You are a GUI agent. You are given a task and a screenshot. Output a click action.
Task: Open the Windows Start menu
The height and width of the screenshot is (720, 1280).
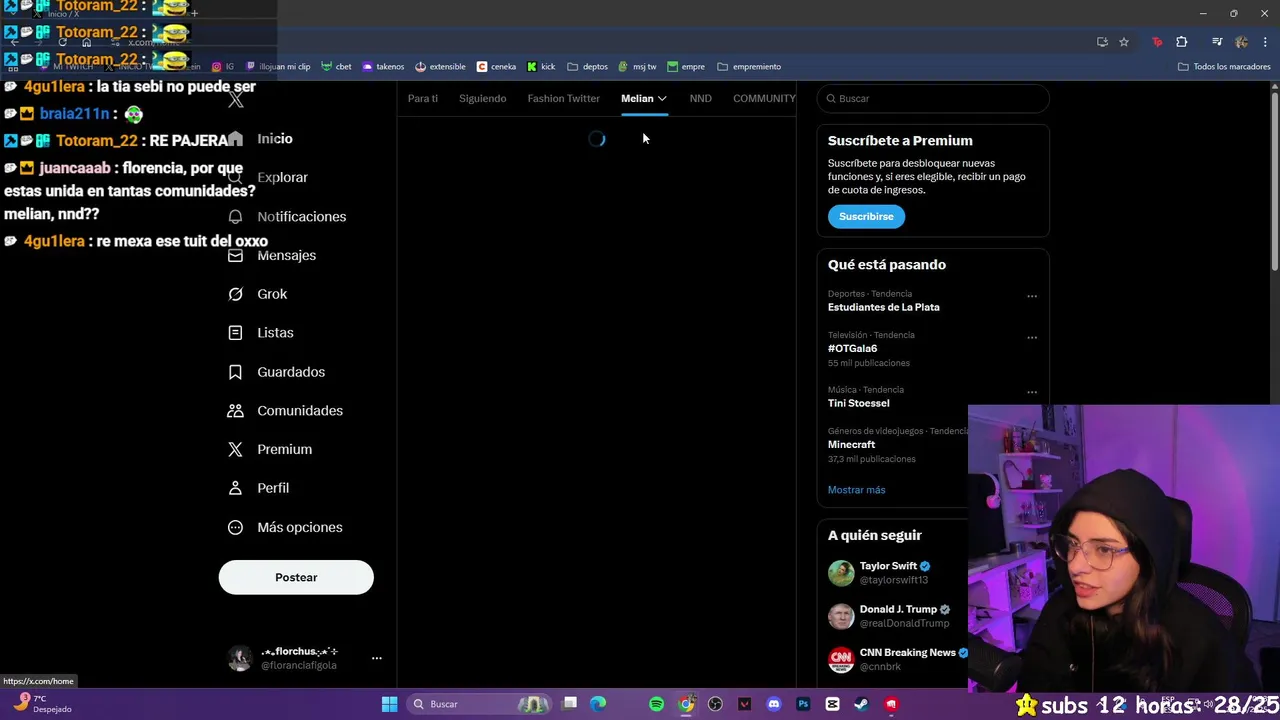pyautogui.click(x=389, y=704)
